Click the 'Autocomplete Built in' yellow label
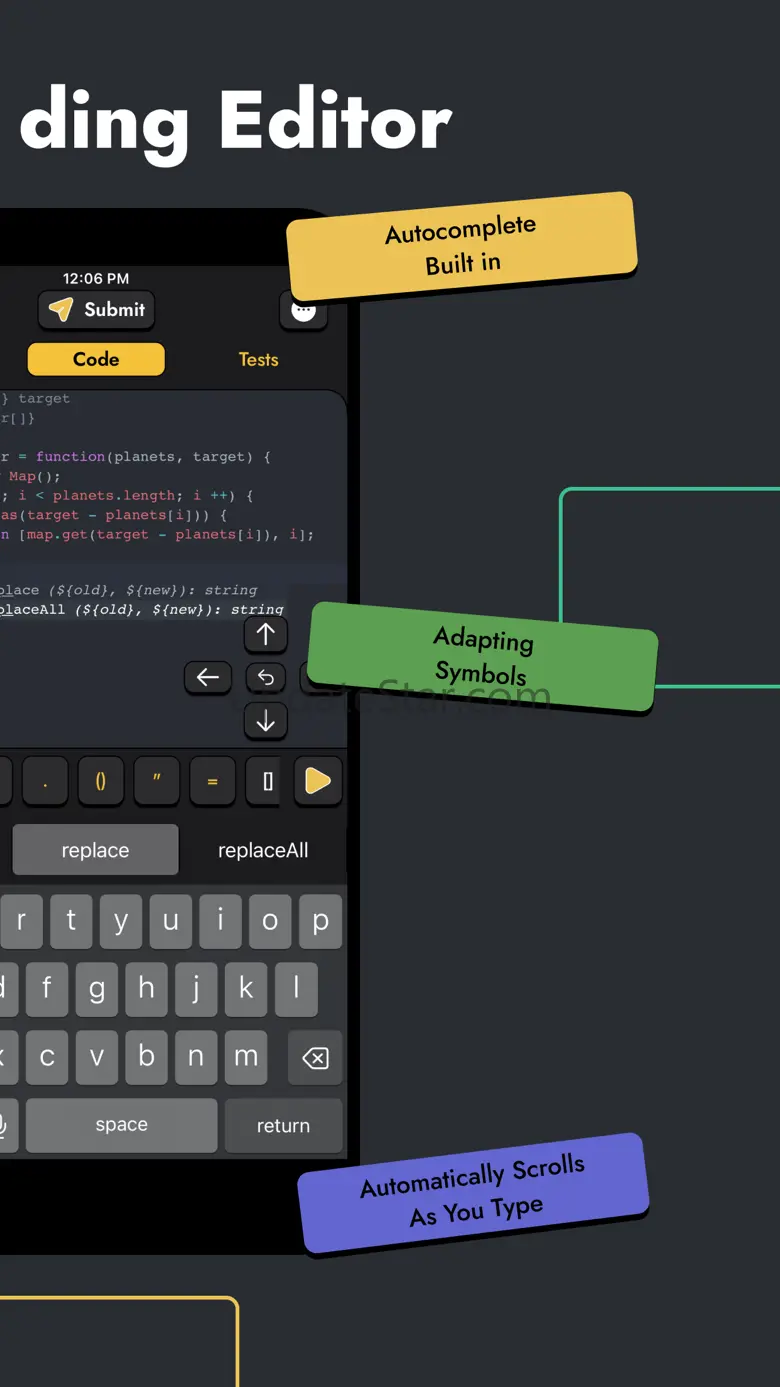 coord(462,246)
